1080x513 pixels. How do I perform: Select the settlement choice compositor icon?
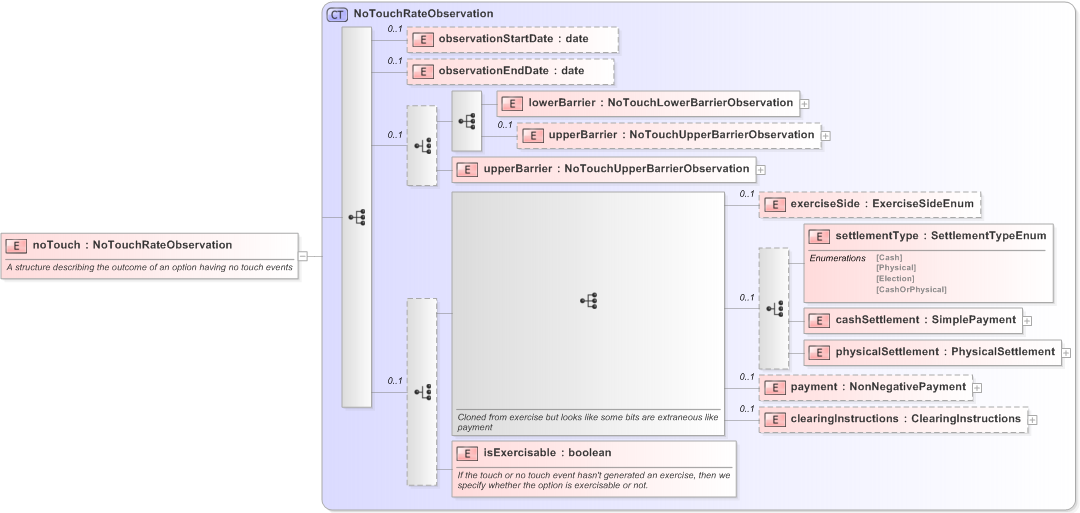click(774, 308)
